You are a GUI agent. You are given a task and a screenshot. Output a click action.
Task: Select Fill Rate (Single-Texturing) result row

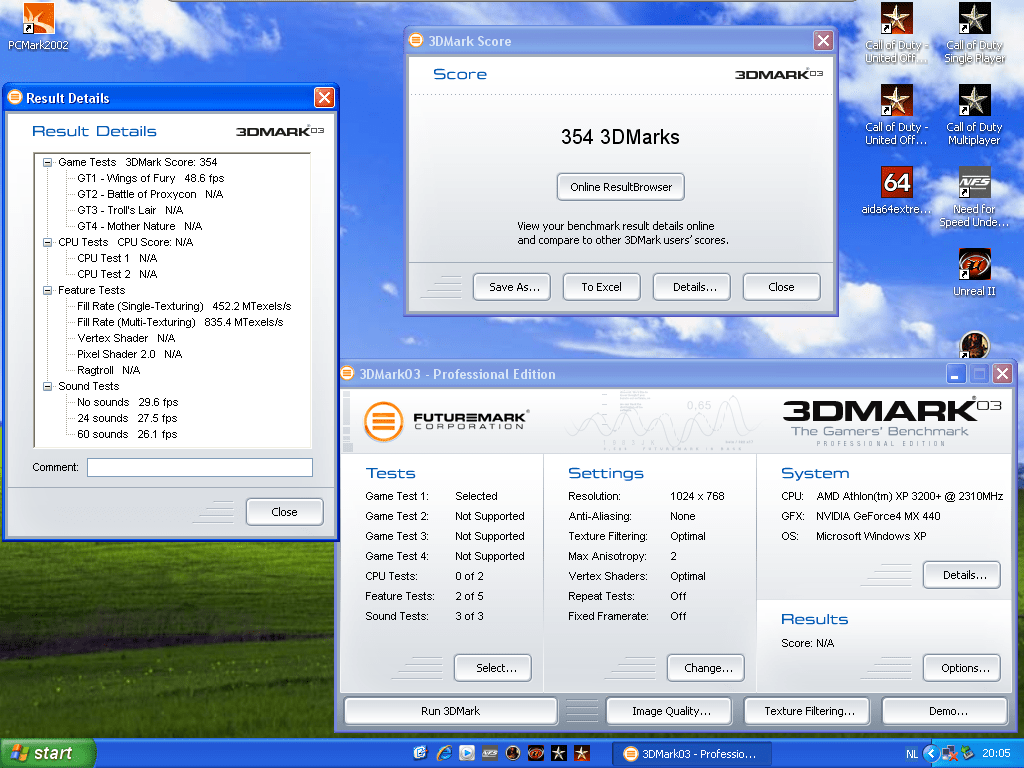(x=184, y=306)
